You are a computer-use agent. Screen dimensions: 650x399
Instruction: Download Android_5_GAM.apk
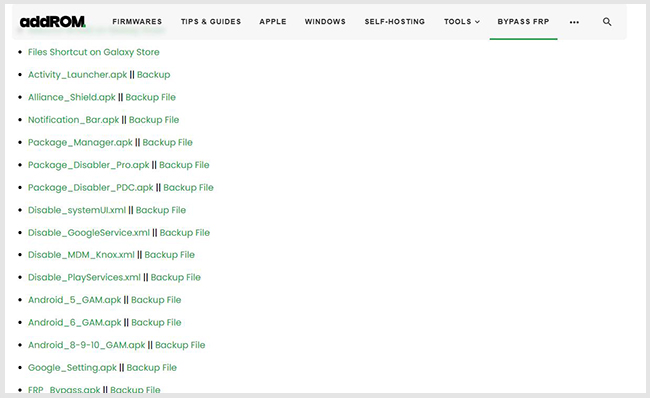click(75, 300)
